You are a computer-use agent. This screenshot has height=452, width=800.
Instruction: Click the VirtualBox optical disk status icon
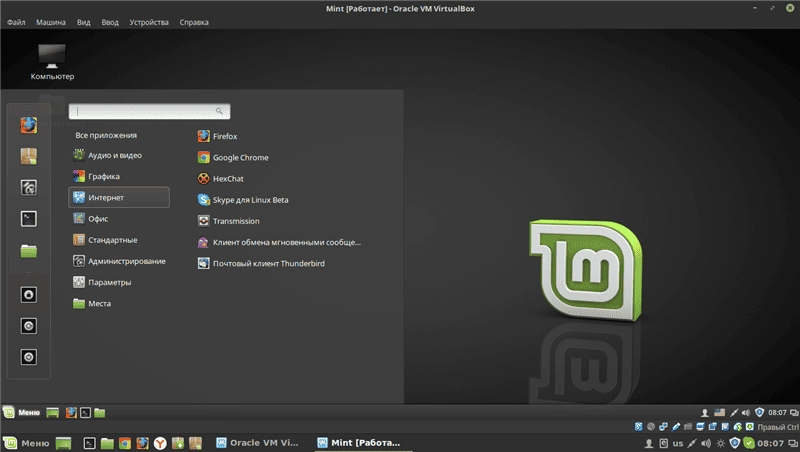coord(651,427)
